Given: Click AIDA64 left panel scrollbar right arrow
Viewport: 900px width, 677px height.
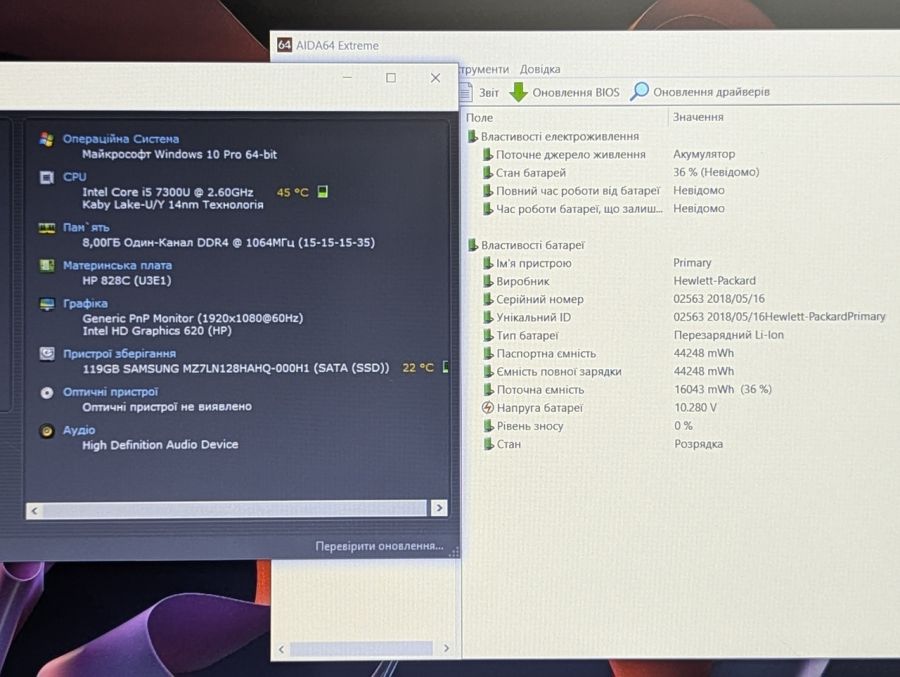Looking at the screenshot, I should [x=447, y=648].
